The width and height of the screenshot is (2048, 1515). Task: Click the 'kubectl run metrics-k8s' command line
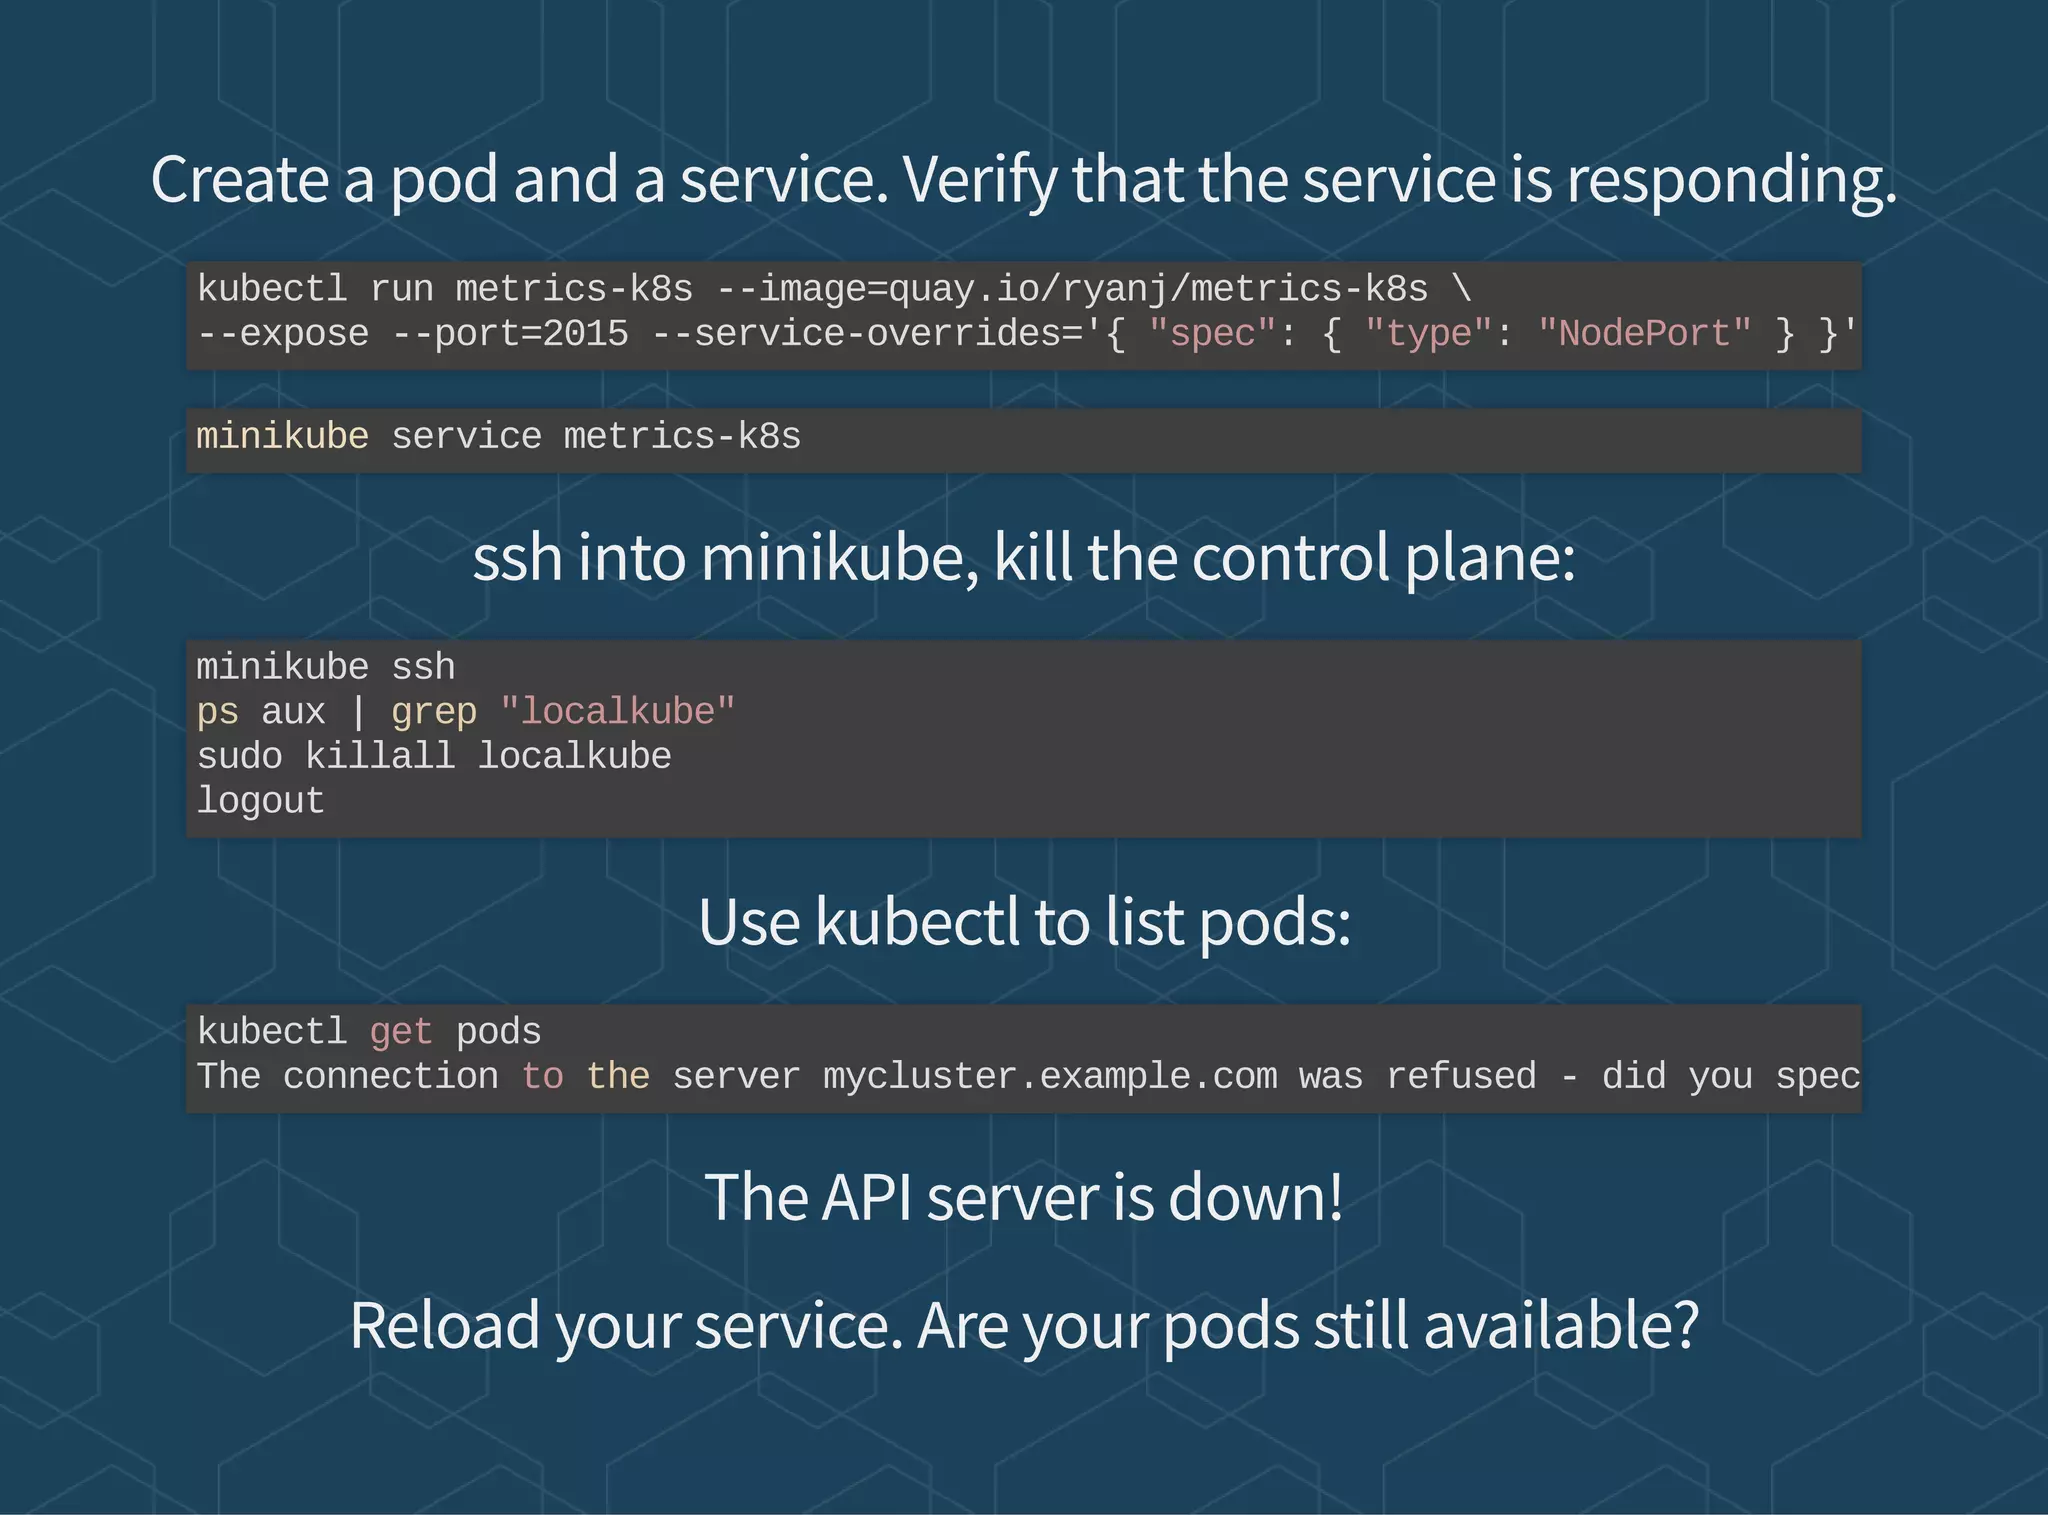click(x=834, y=289)
